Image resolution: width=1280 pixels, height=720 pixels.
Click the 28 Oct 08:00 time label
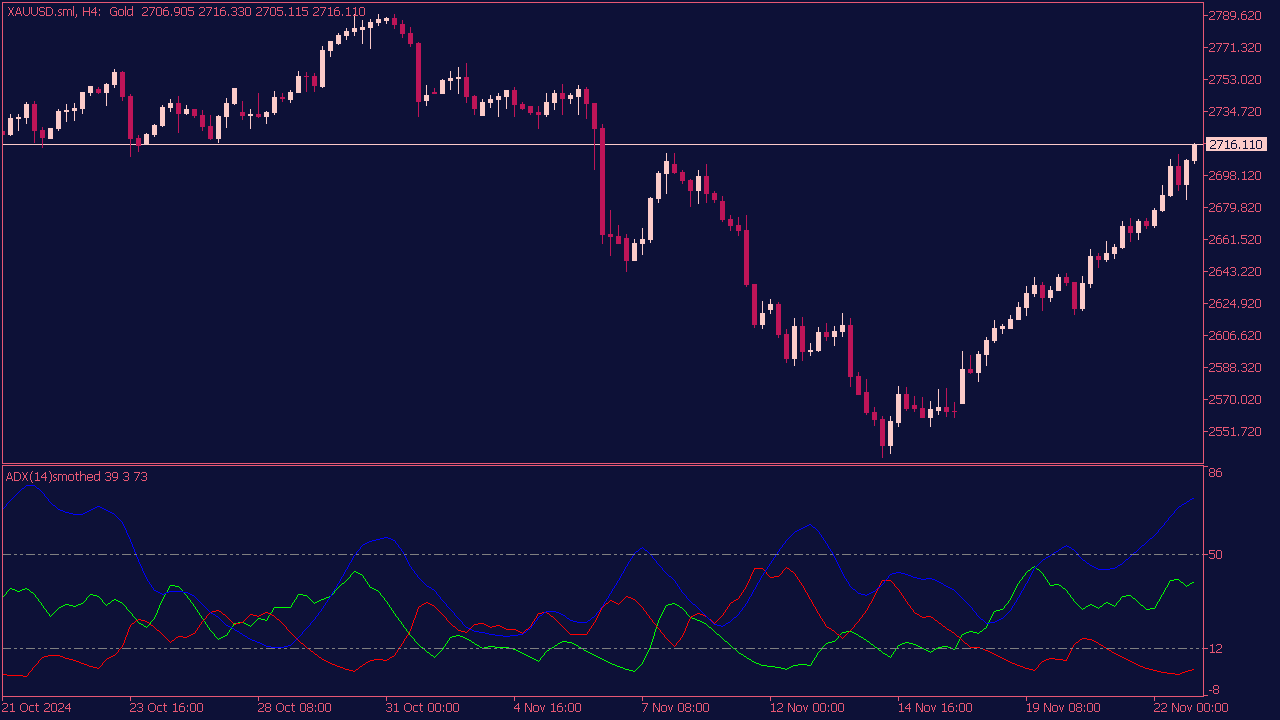[x=294, y=708]
